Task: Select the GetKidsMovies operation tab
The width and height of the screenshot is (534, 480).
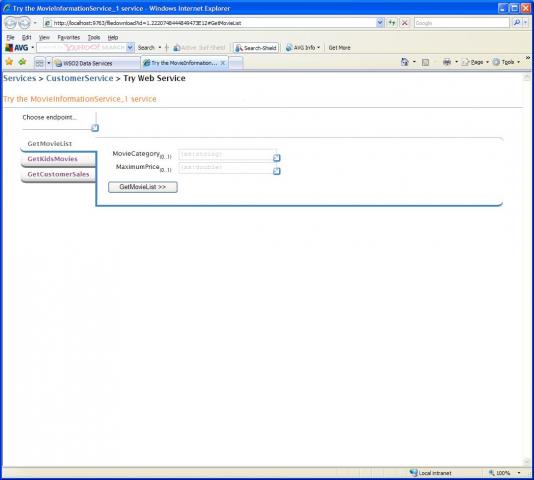Action: click(x=52, y=159)
